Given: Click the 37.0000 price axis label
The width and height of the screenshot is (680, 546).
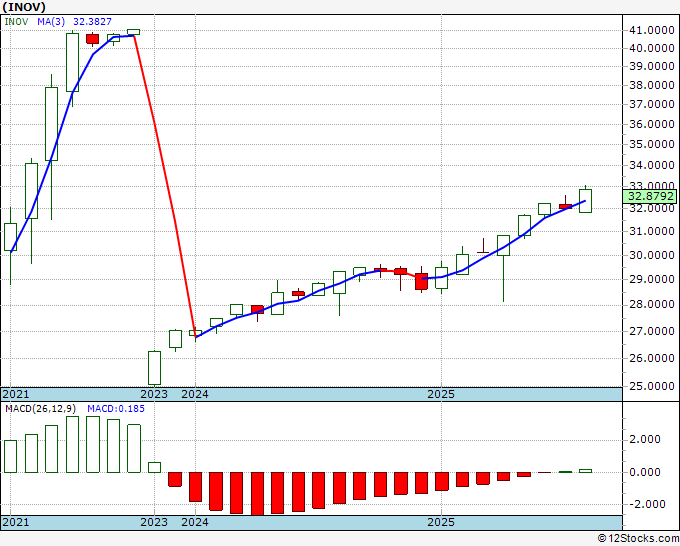Looking at the screenshot, I should point(651,104).
